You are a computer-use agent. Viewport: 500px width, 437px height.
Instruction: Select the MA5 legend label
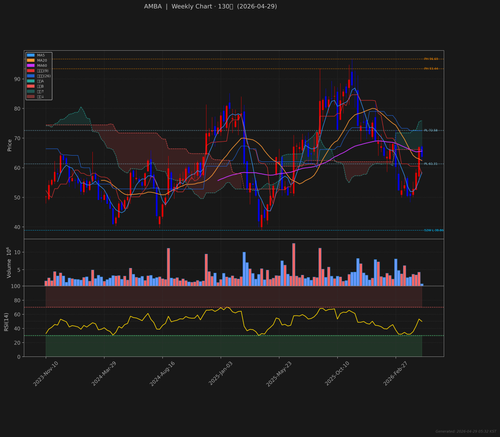(x=41, y=55)
